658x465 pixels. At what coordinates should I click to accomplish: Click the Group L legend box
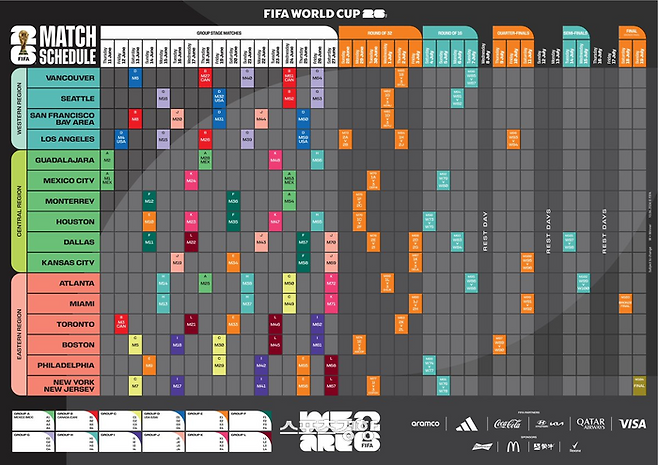click(250, 442)
